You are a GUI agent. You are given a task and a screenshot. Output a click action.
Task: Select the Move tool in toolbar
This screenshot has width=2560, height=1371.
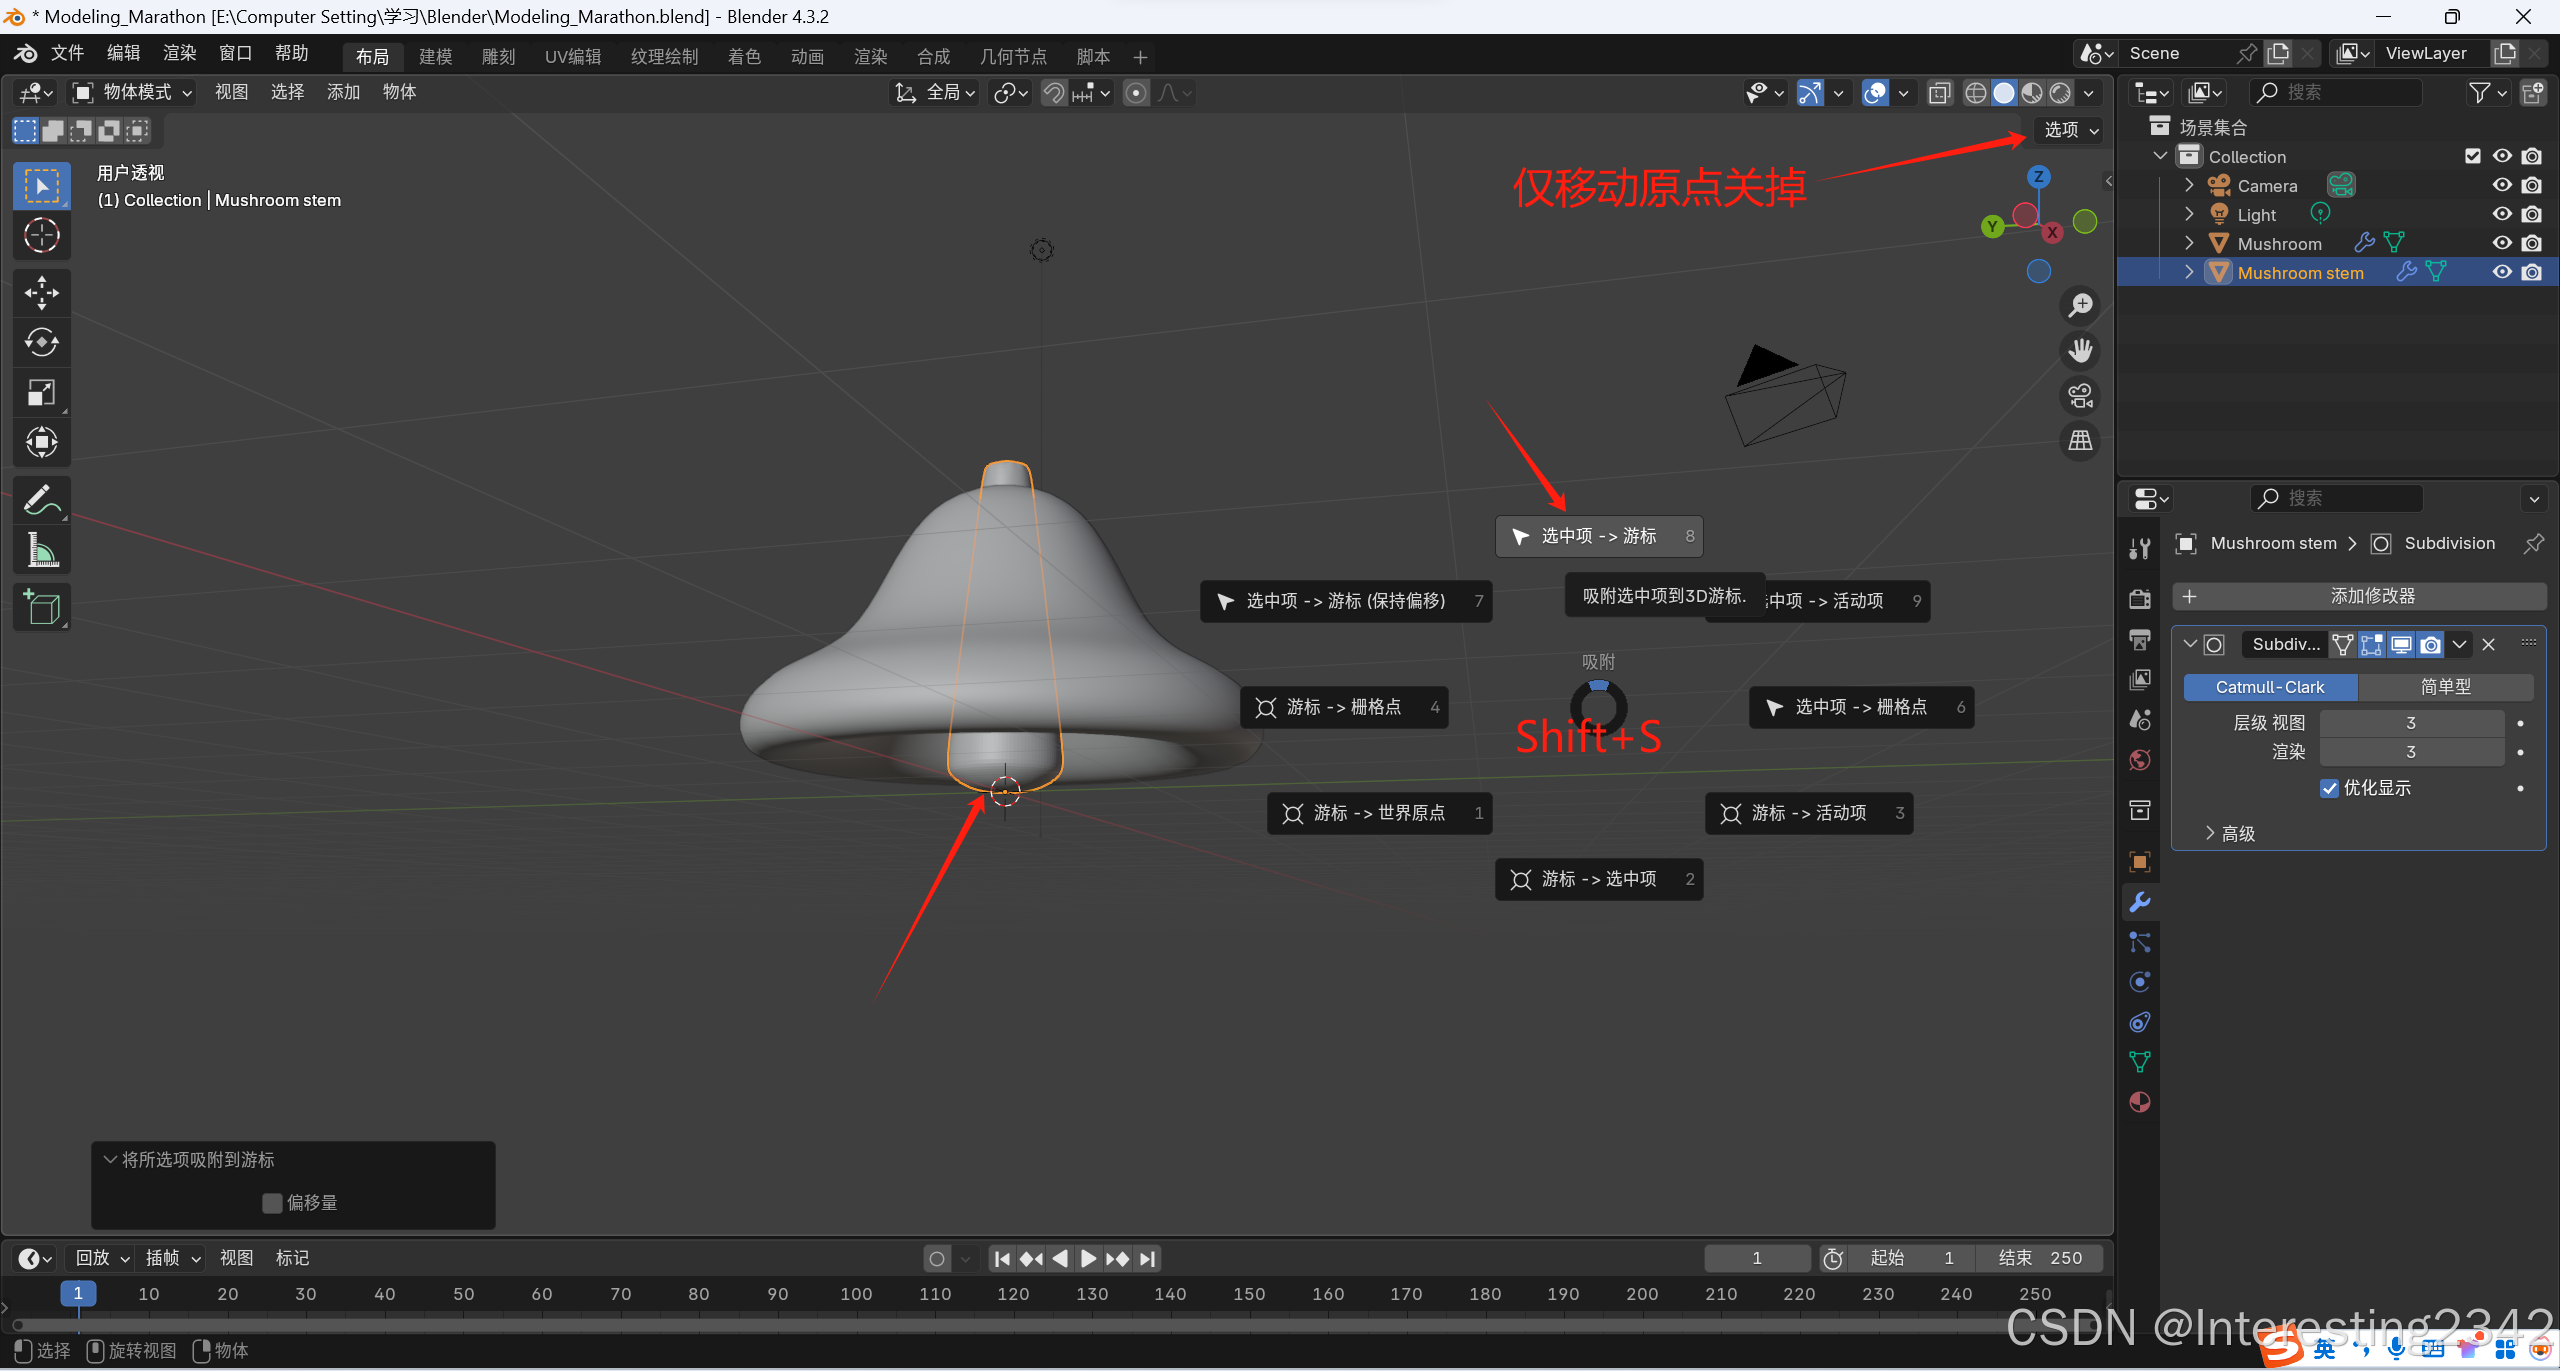[41, 293]
